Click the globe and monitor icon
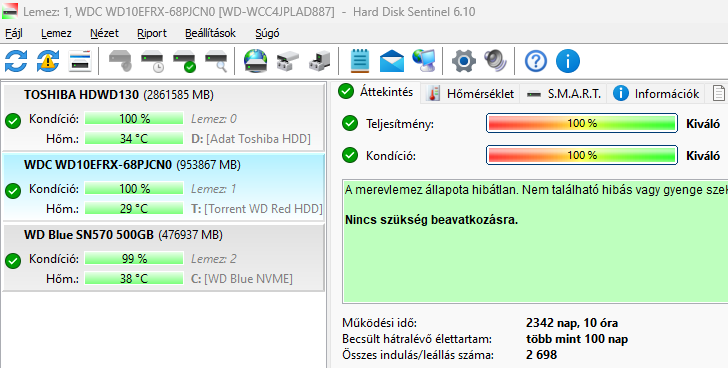728x368 pixels. [424, 61]
